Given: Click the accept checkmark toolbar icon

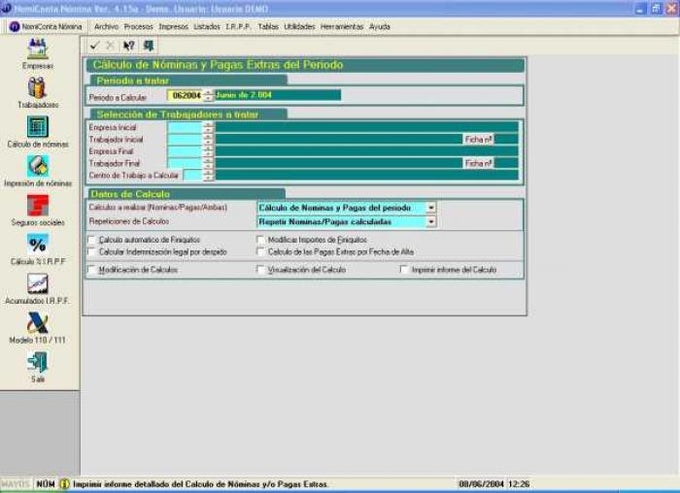Looking at the screenshot, I should (x=95, y=46).
